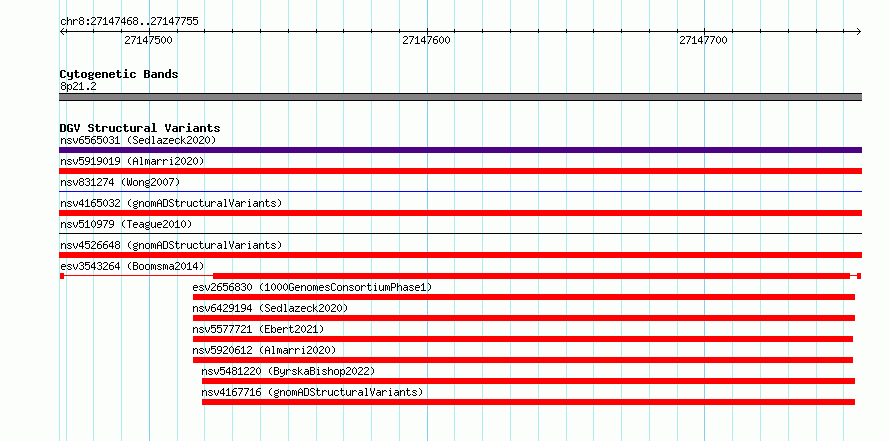
Task: Click the DGV Structural Variants track title
Action: point(140,128)
